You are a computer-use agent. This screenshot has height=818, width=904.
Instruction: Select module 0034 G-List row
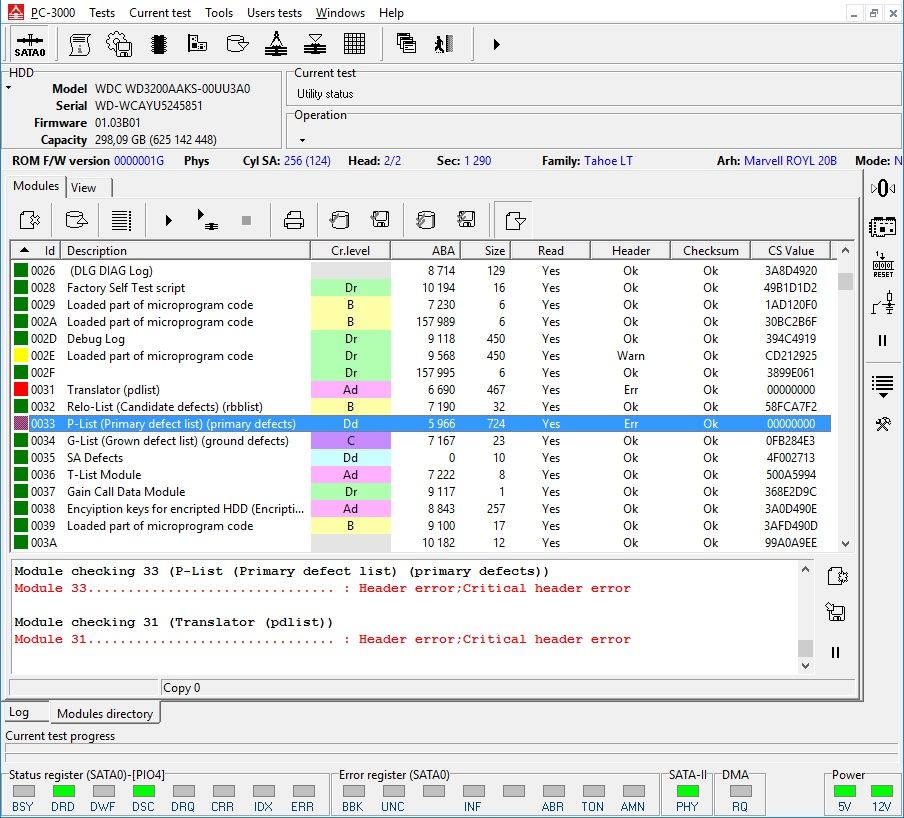coord(421,441)
